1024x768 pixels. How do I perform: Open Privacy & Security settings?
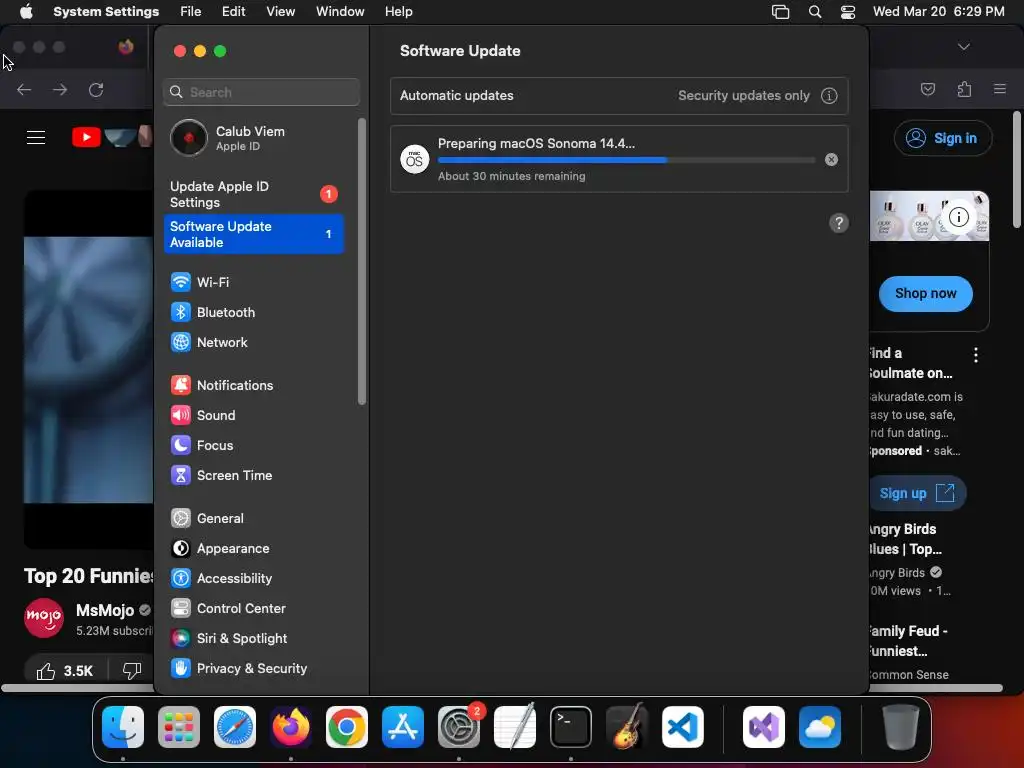pyautogui.click(x=253, y=669)
